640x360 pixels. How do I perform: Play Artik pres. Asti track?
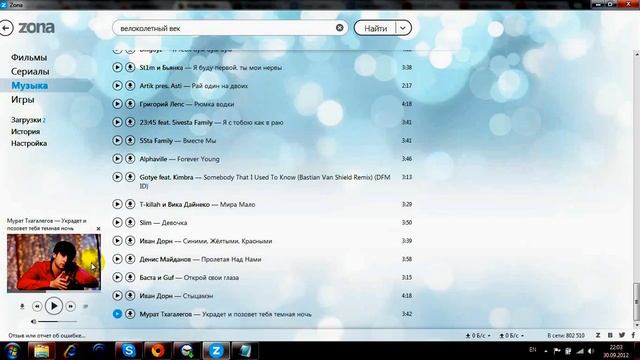tap(117, 86)
